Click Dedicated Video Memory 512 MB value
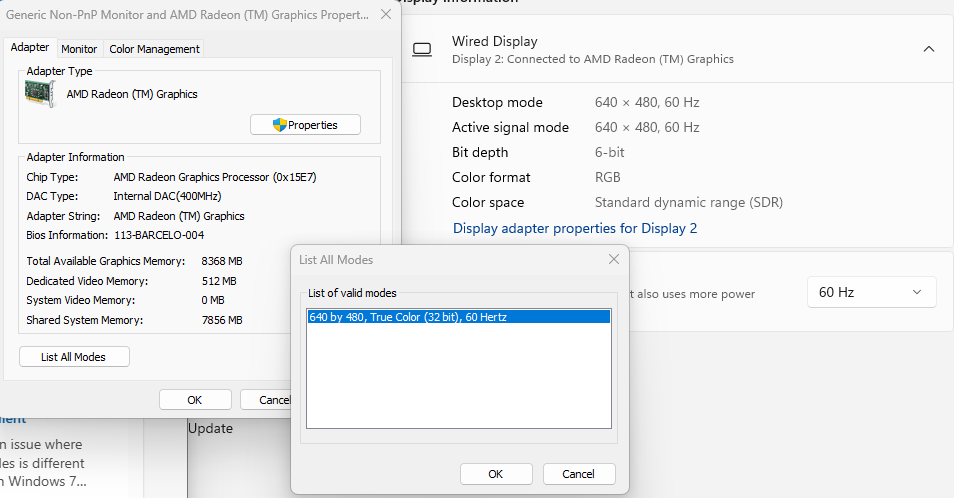This screenshot has height=498, width=954. click(220, 281)
